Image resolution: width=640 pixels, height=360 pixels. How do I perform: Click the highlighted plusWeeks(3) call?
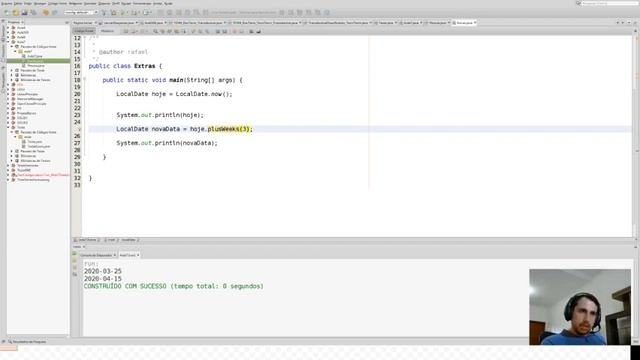pyautogui.click(x=229, y=129)
